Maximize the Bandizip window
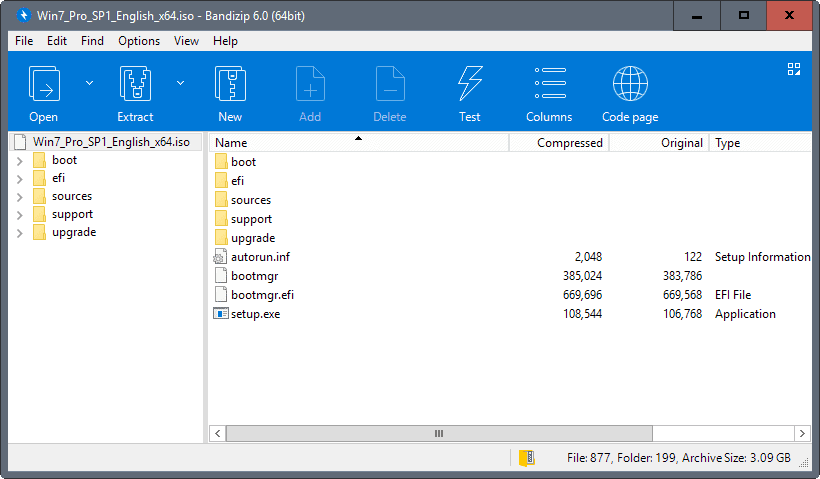The width and height of the screenshot is (820, 479). click(x=744, y=16)
